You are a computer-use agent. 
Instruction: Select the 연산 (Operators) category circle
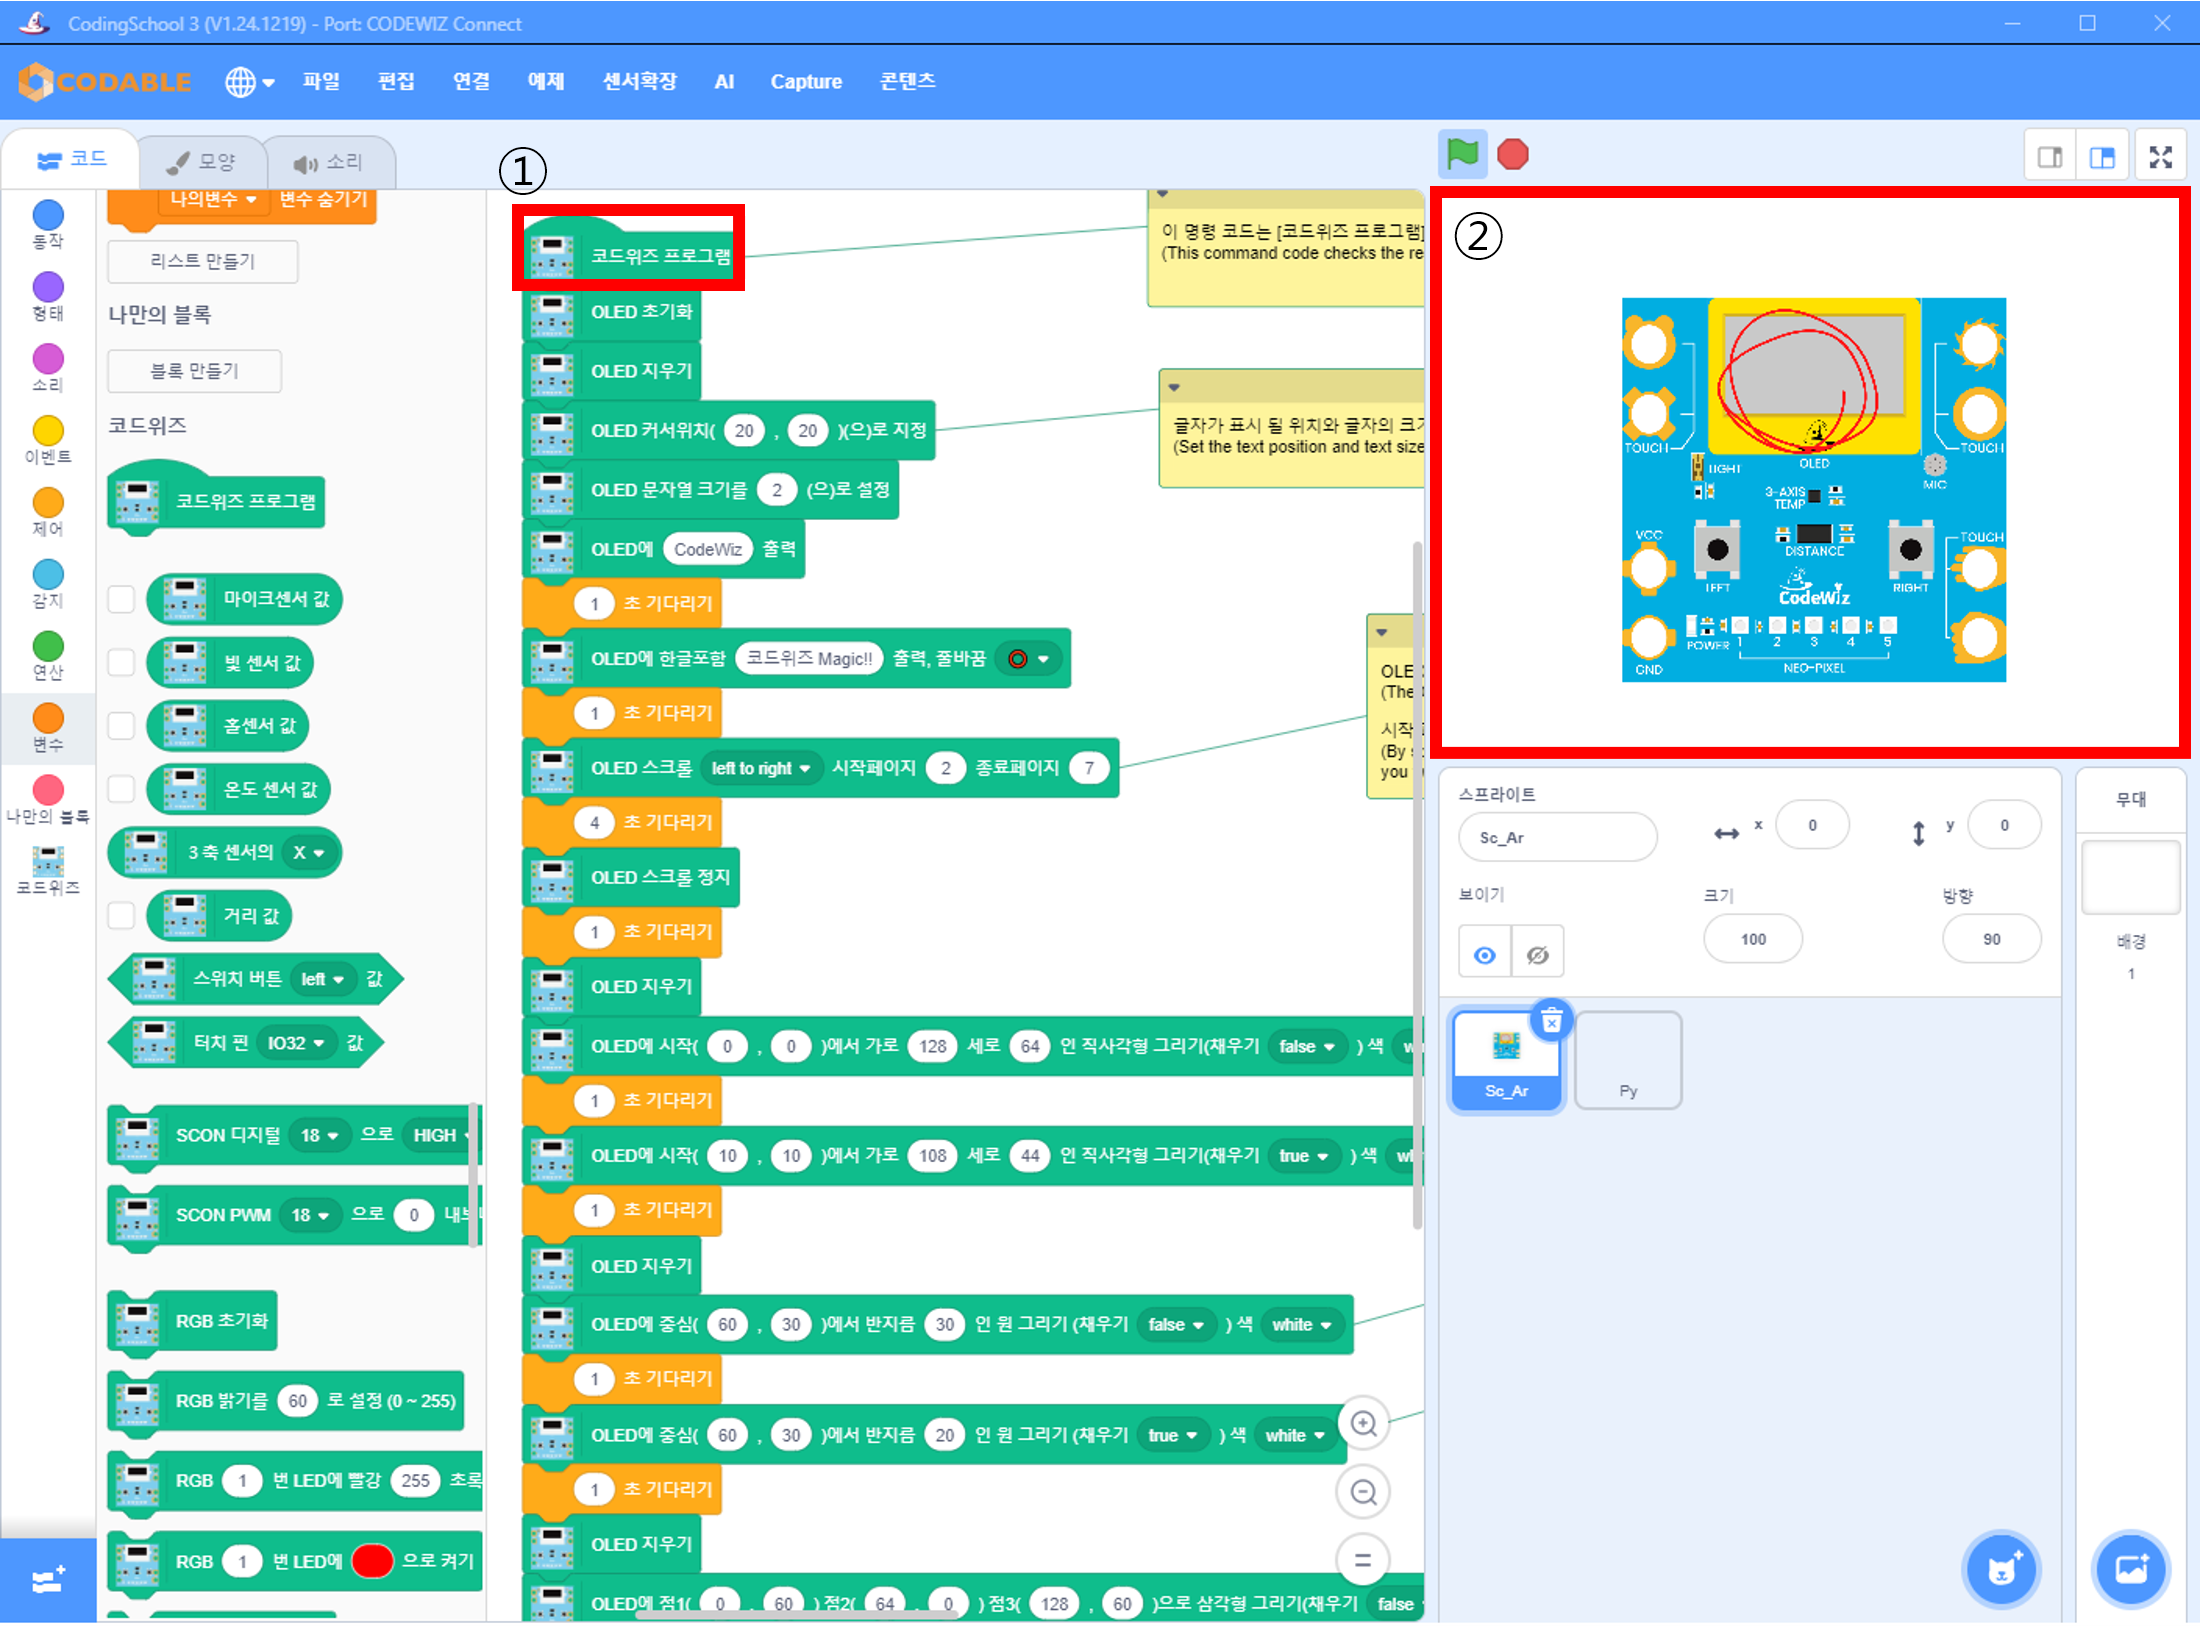click(48, 647)
